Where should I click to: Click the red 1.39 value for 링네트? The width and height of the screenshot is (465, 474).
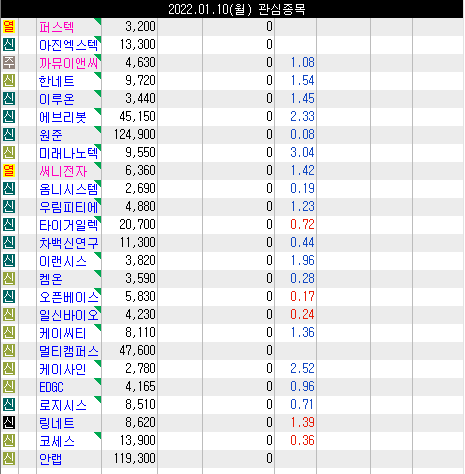point(302,423)
